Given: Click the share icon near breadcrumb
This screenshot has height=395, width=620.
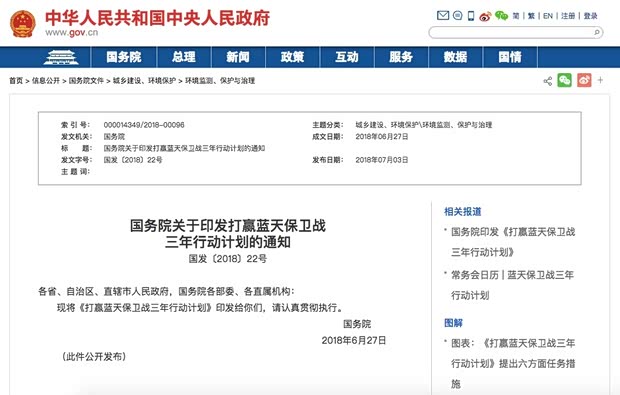Looking at the screenshot, I should tap(548, 81).
